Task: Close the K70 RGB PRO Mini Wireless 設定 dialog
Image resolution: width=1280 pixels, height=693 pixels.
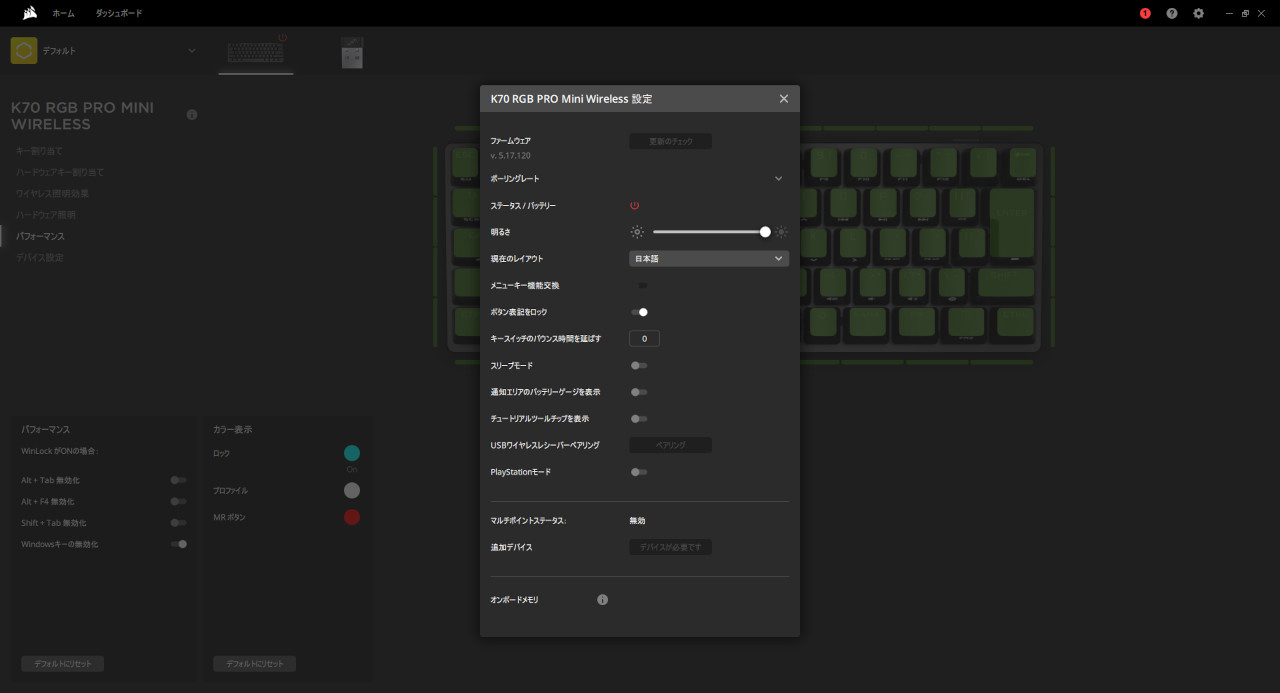Action: [784, 99]
